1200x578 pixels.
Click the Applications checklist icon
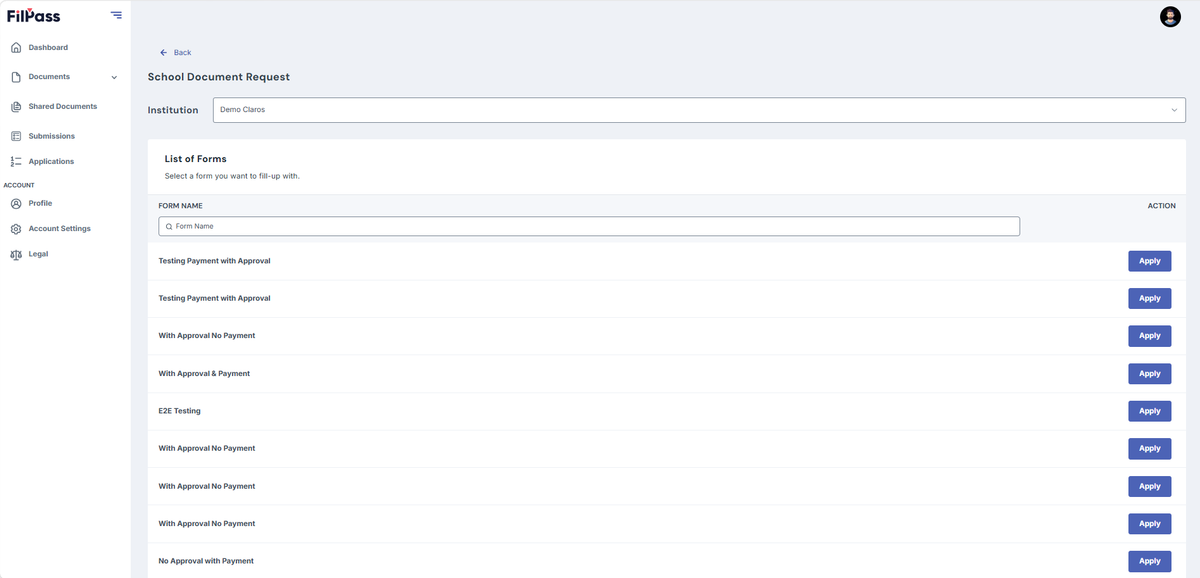[16, 162]
